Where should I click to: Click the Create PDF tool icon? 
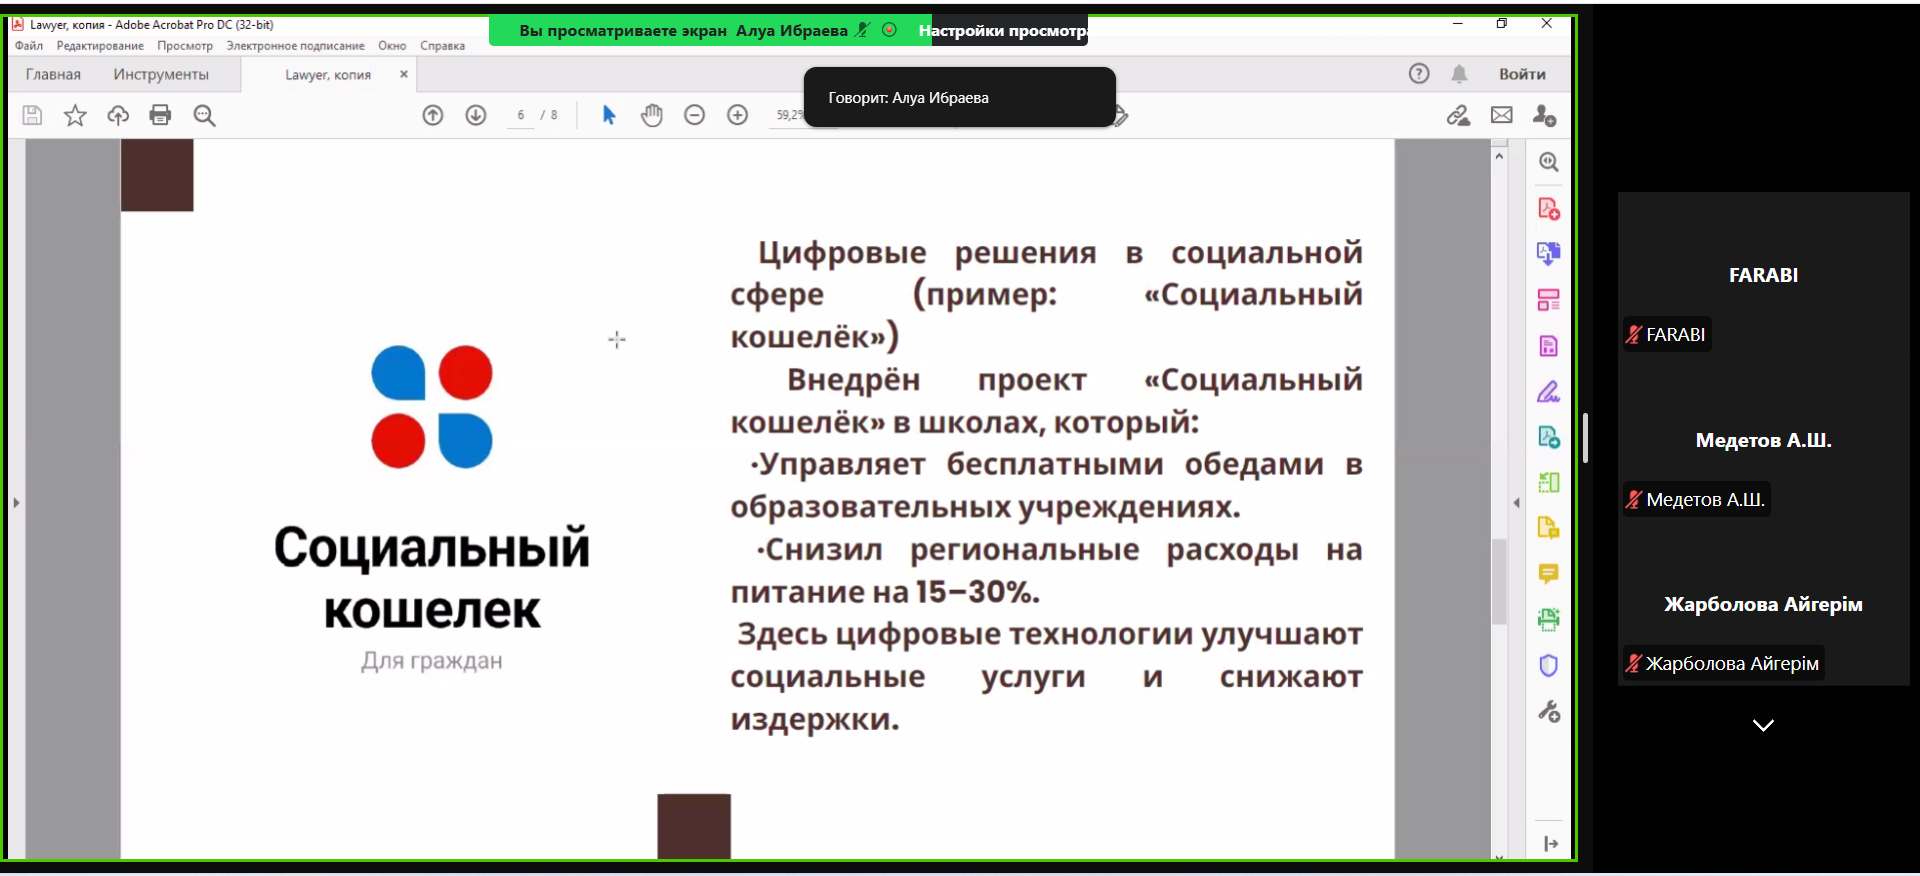click(1548, 209)
